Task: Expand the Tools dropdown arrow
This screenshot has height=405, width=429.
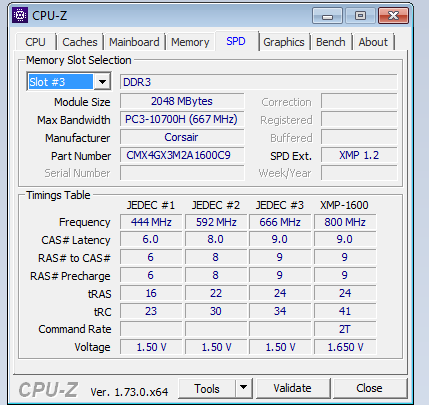Action: tap(244, 388)
